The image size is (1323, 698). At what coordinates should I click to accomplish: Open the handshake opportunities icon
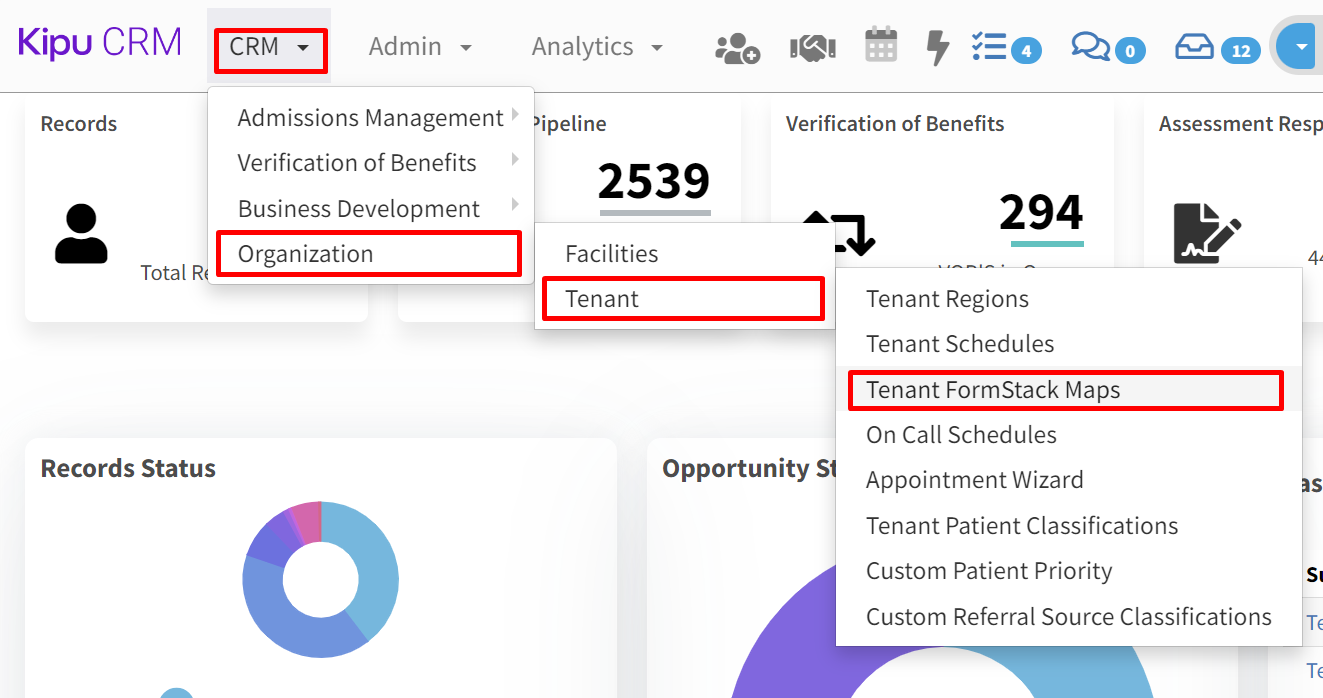click(x=812, y=46)
